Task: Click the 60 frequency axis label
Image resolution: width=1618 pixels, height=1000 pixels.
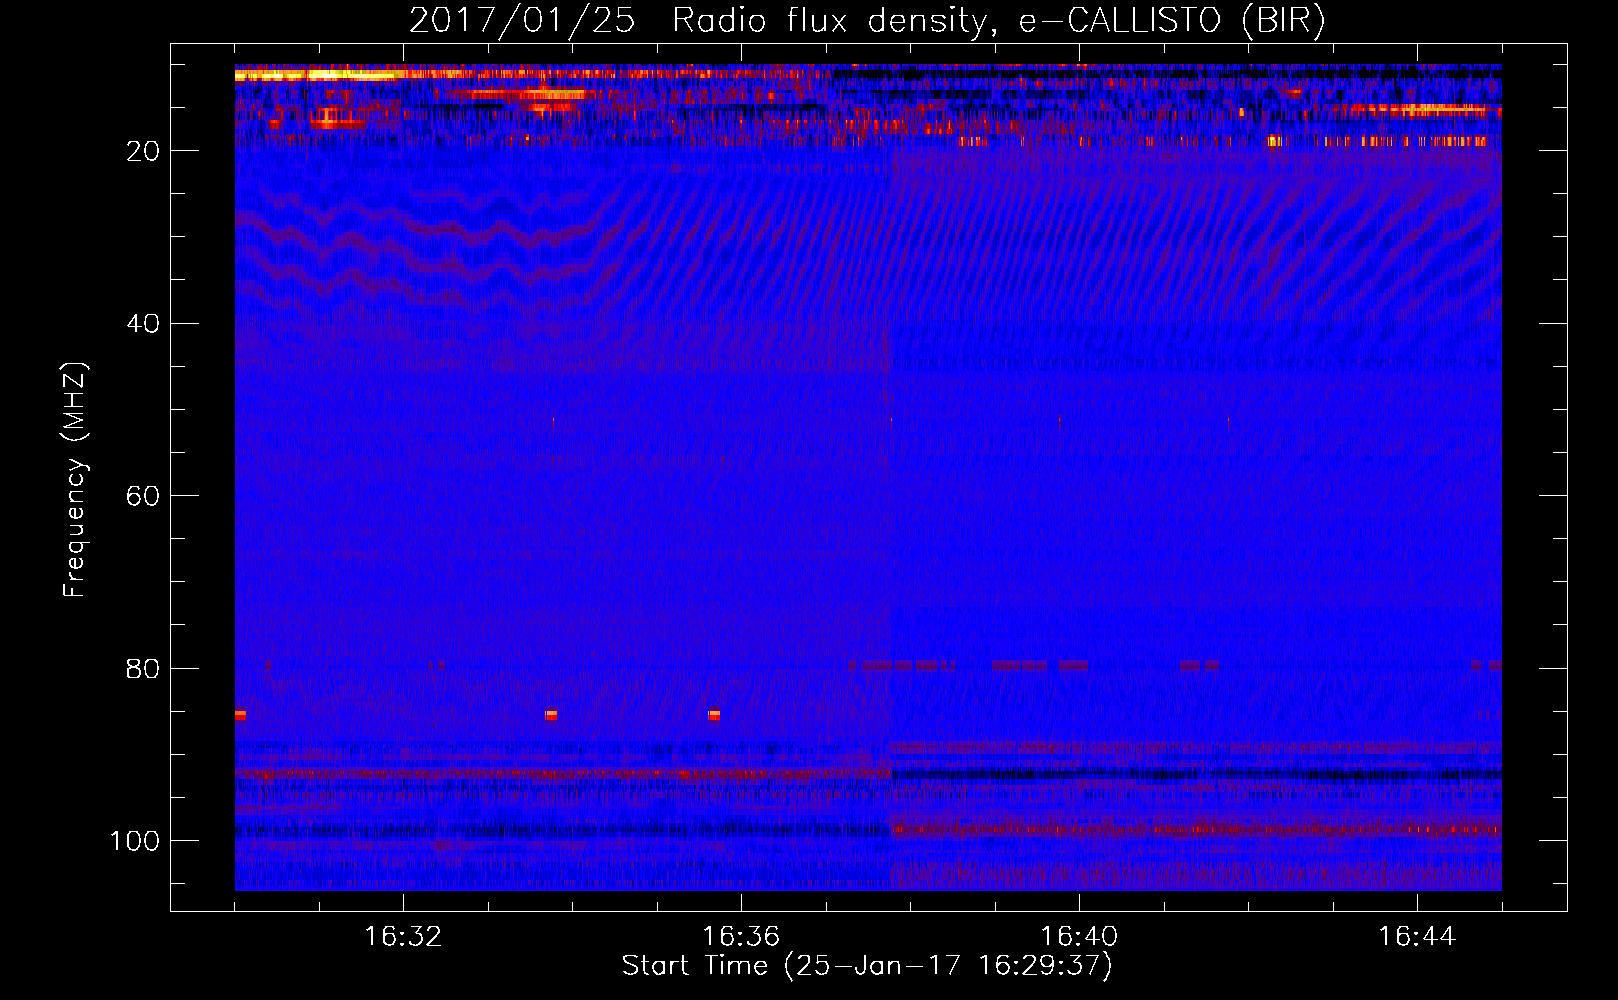Action: pos(144,496)
